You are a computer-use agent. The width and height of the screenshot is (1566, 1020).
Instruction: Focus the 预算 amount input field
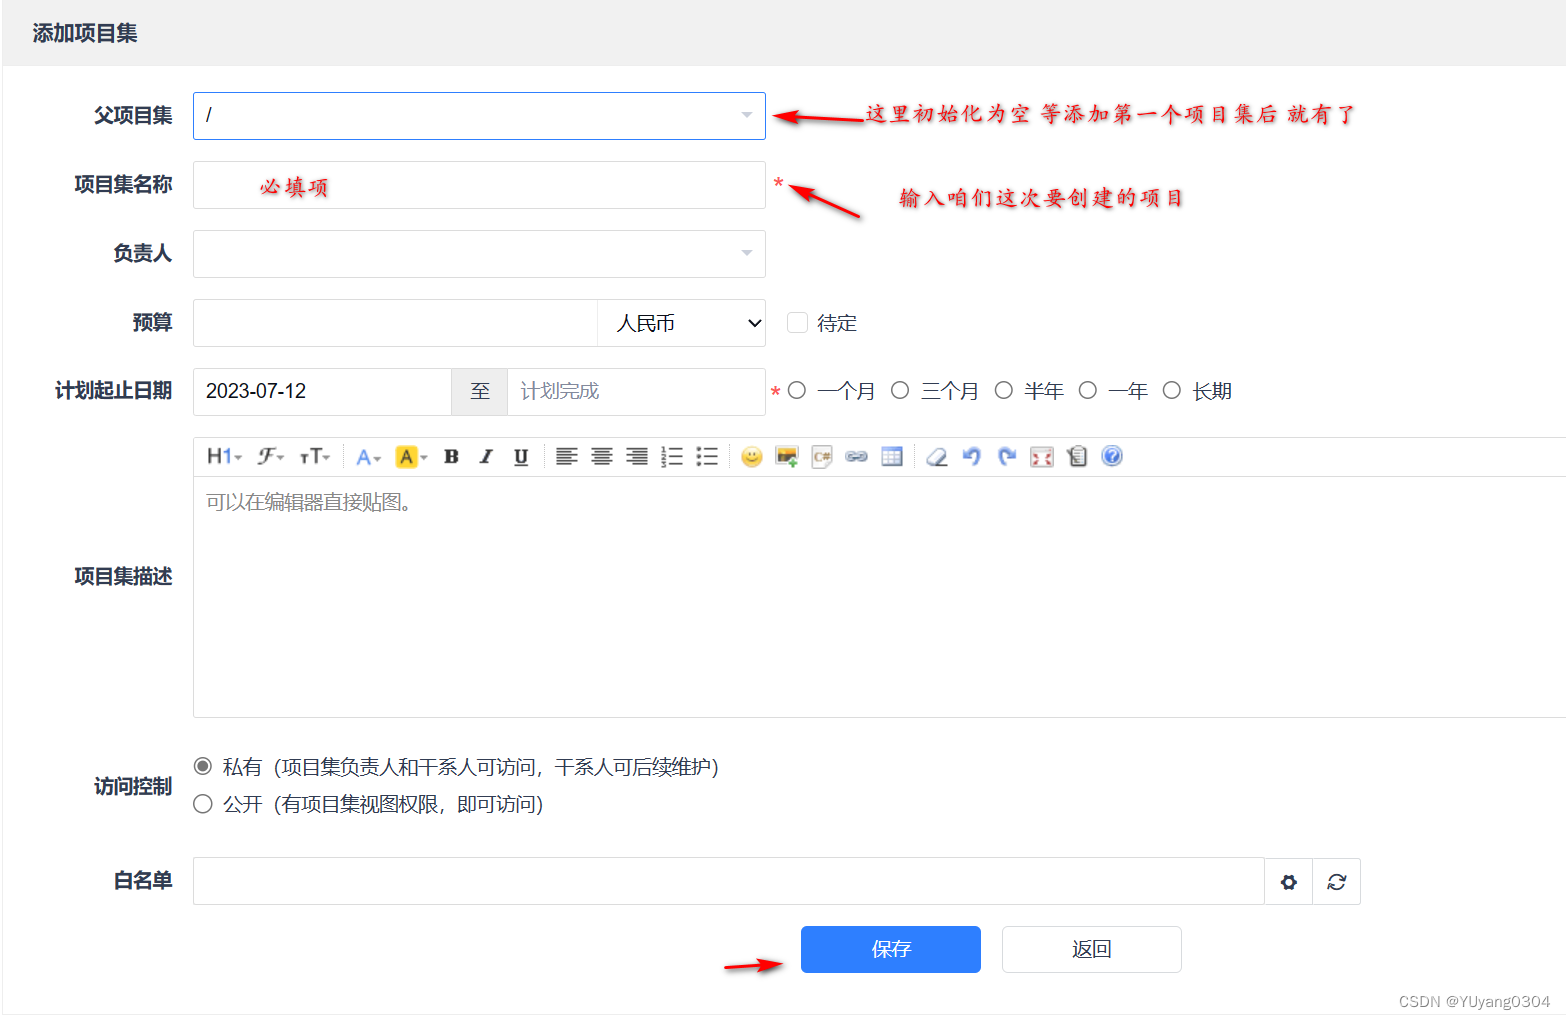[395, 323]
